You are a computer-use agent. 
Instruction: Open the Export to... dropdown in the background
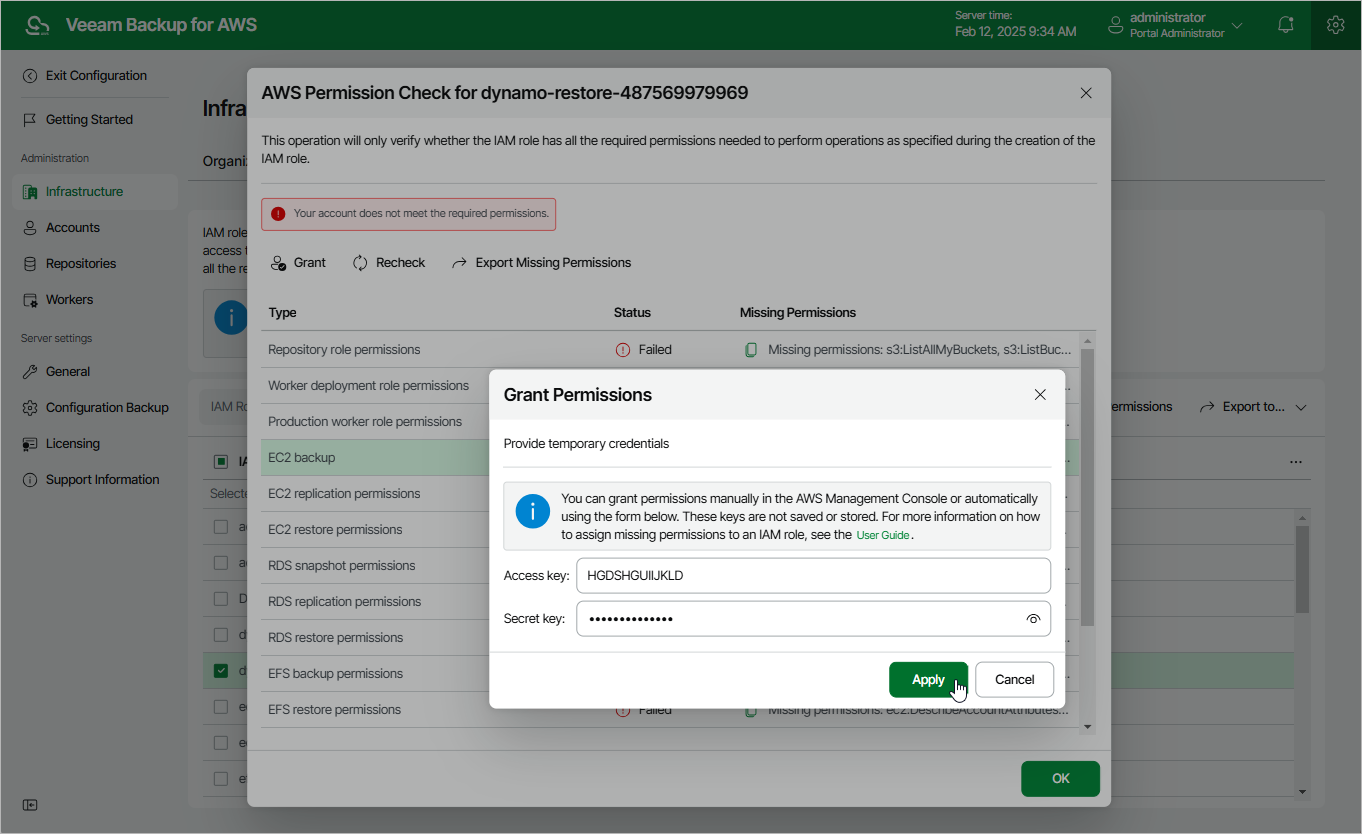[x=1252, y=408]
